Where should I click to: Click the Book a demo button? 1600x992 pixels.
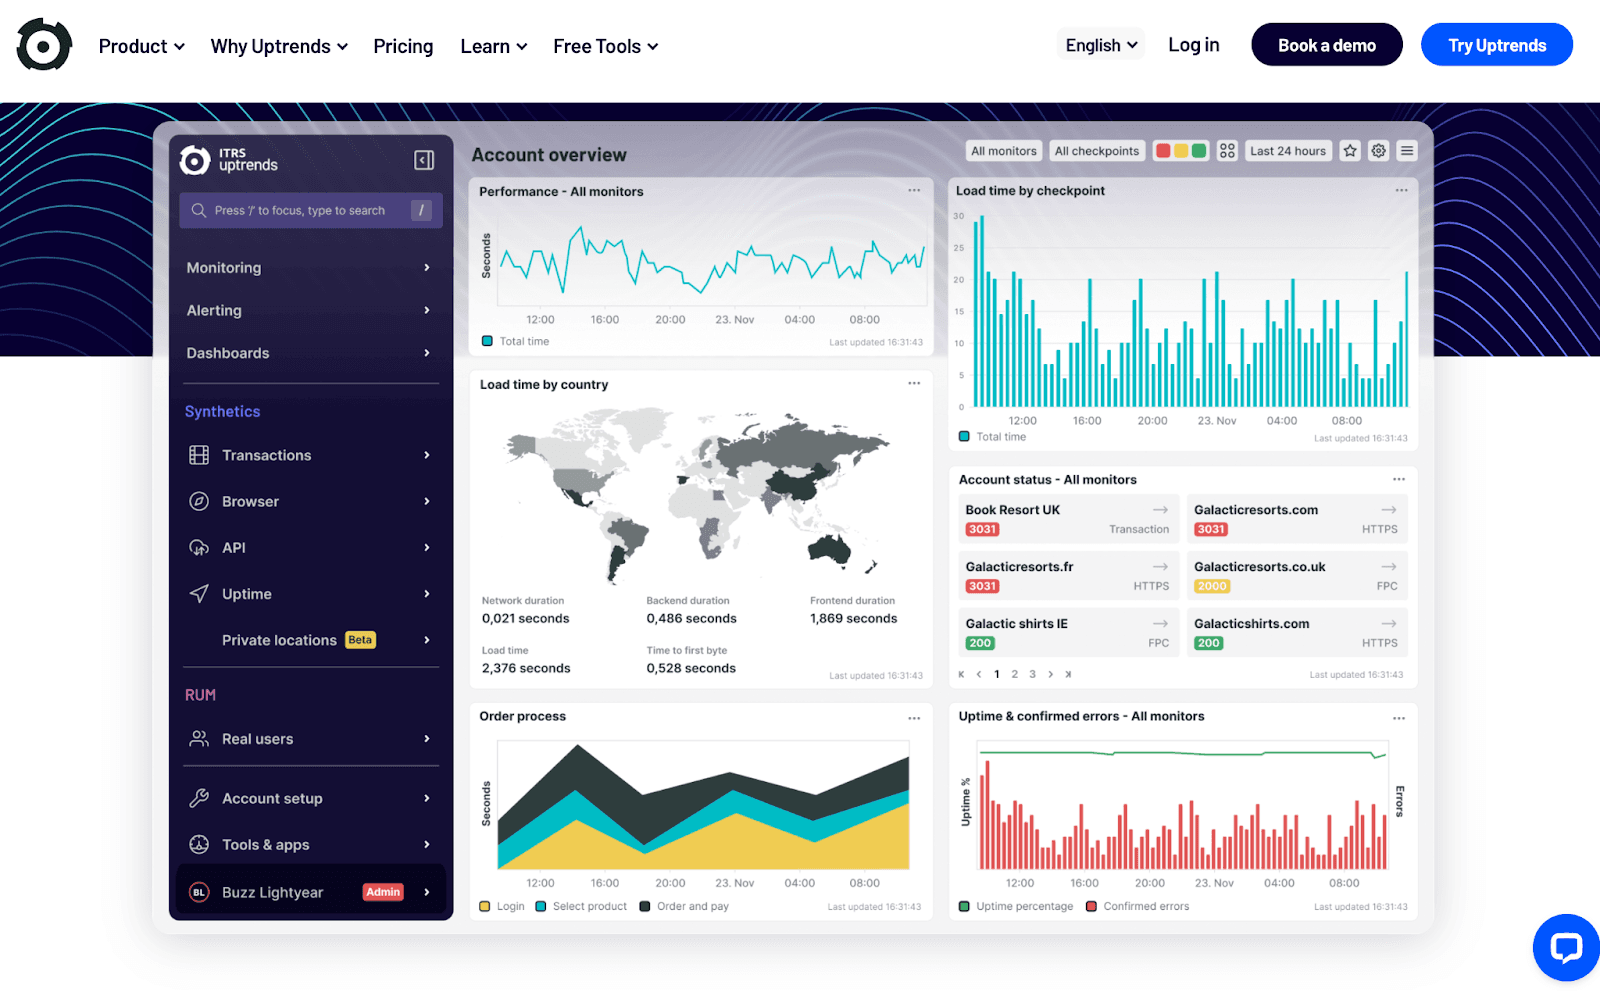[x=1327, y=45]
